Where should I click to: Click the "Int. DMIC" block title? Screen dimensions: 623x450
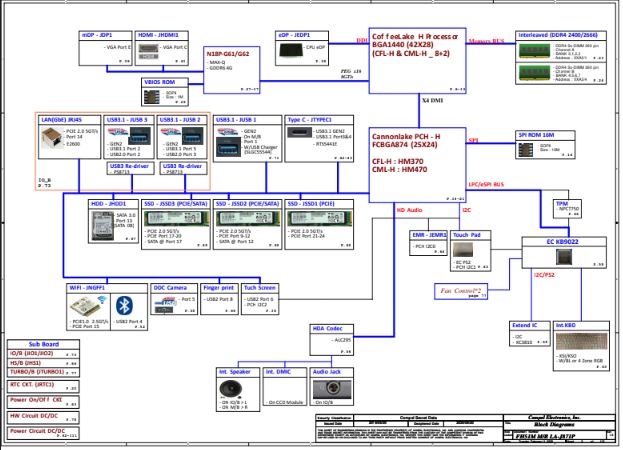[x=278, y=372]
